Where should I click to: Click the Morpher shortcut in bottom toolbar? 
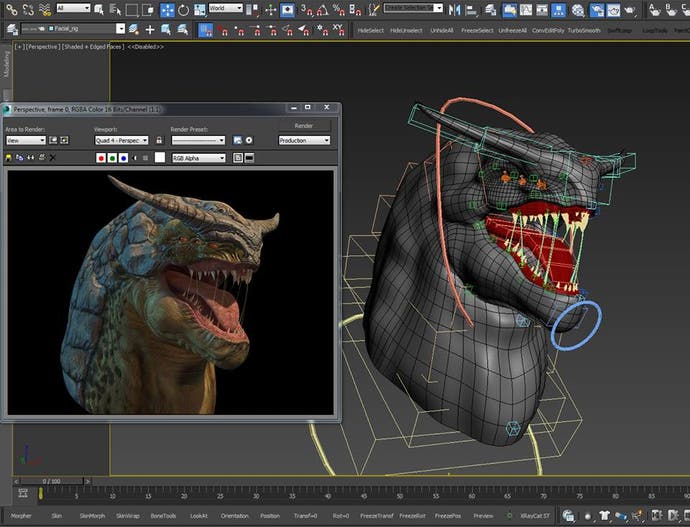coord(21,516)
